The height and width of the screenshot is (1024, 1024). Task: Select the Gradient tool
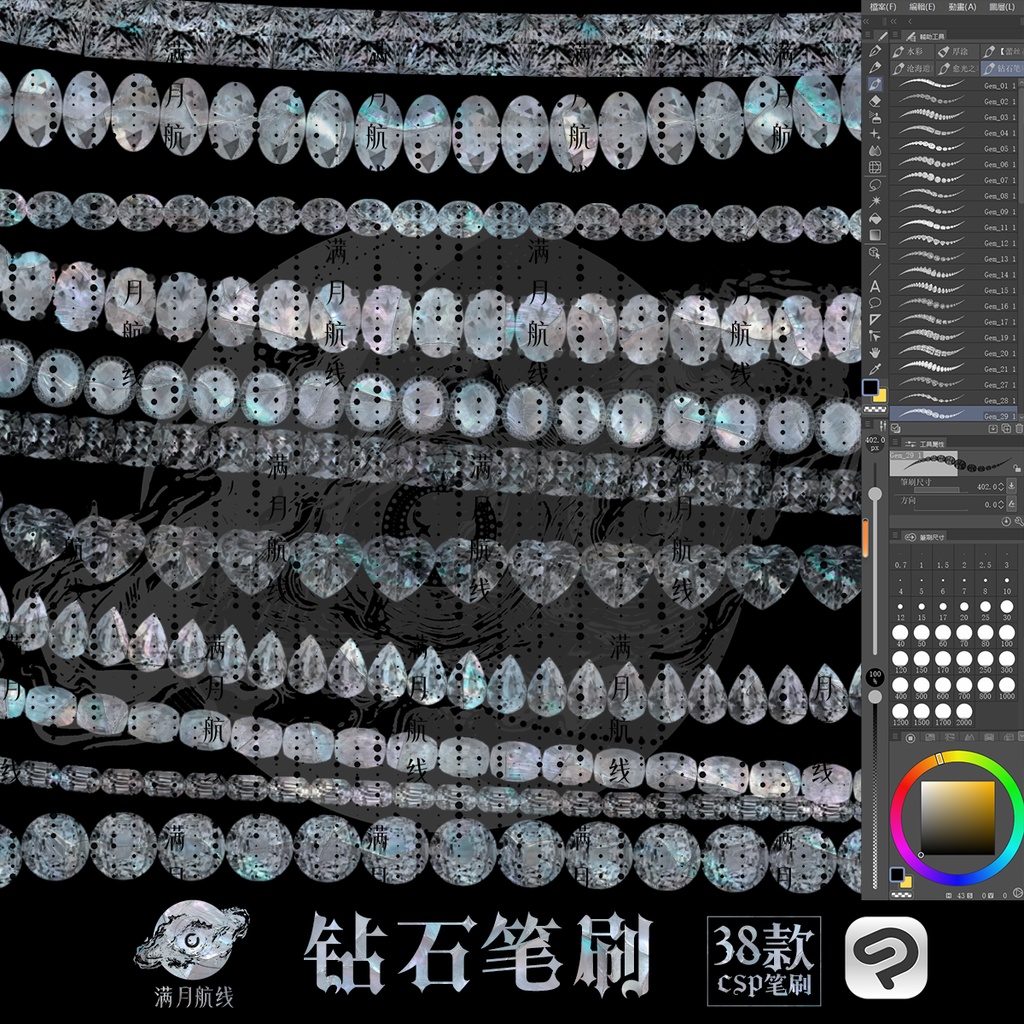[877, 236]
